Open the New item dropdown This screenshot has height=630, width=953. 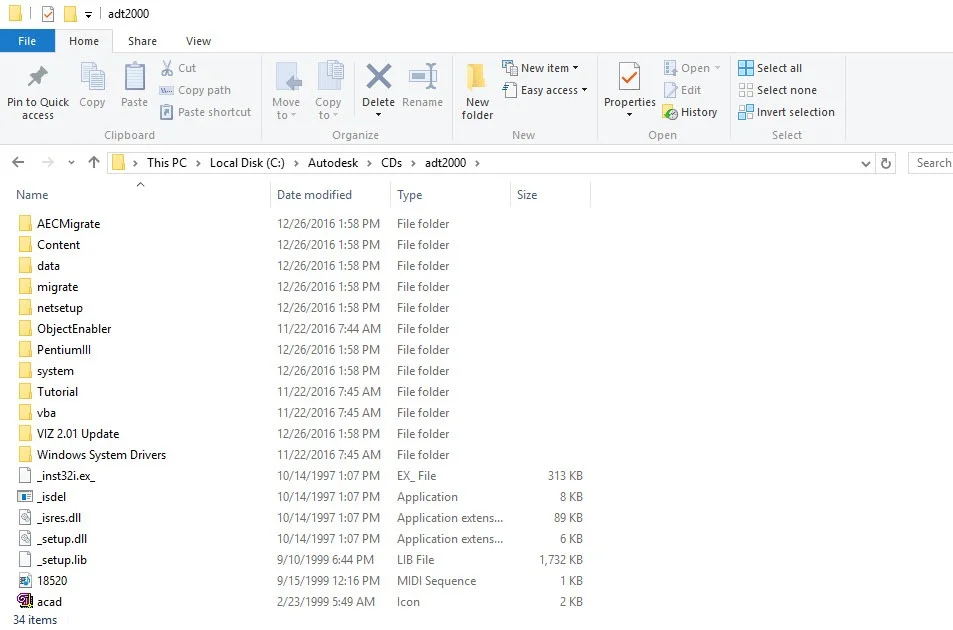coord(541,68)
